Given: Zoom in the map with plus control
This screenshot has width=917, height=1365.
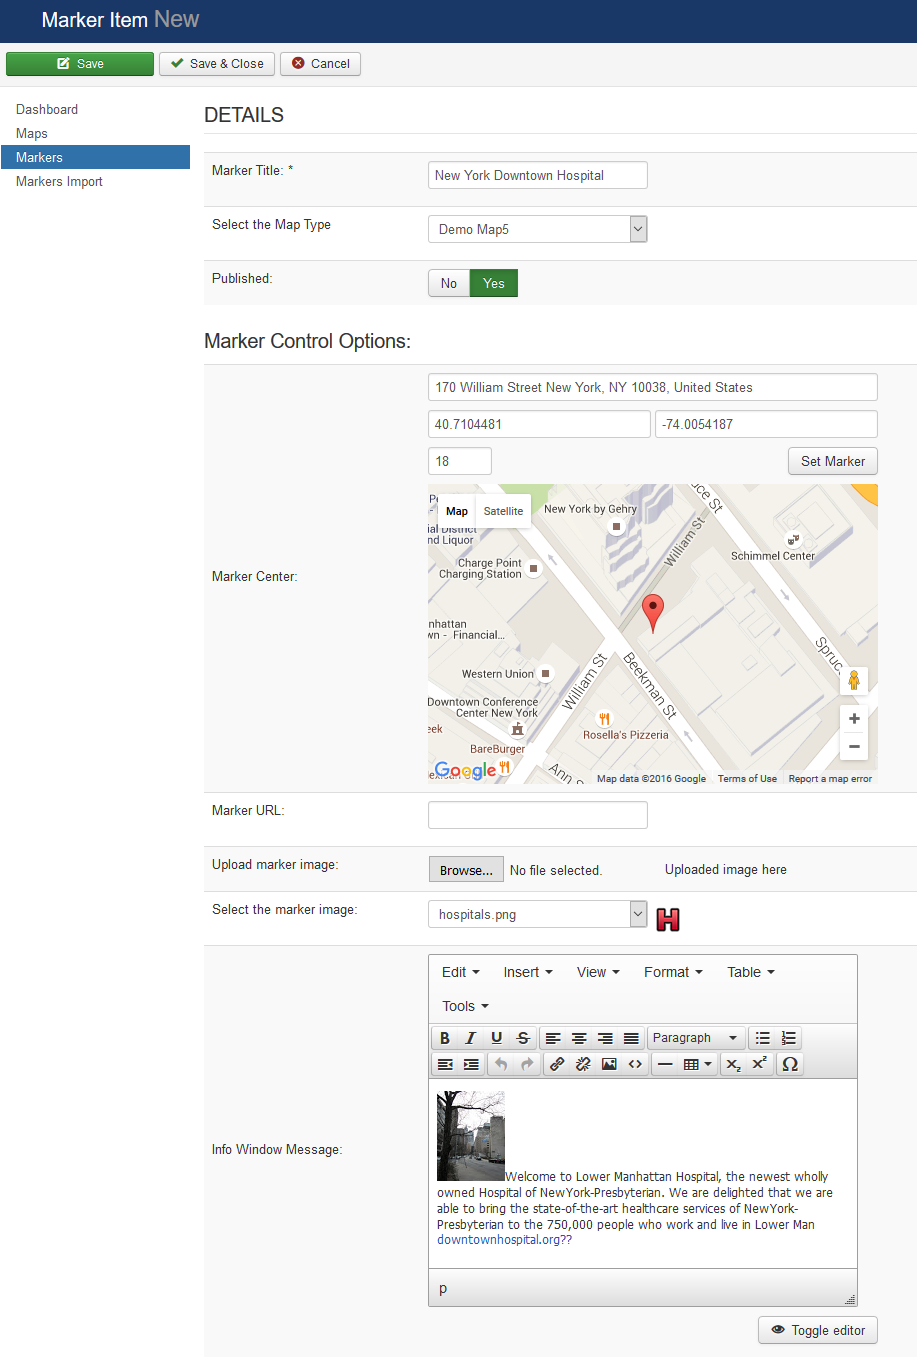Looking at the screenshot, I should (854, 719).
